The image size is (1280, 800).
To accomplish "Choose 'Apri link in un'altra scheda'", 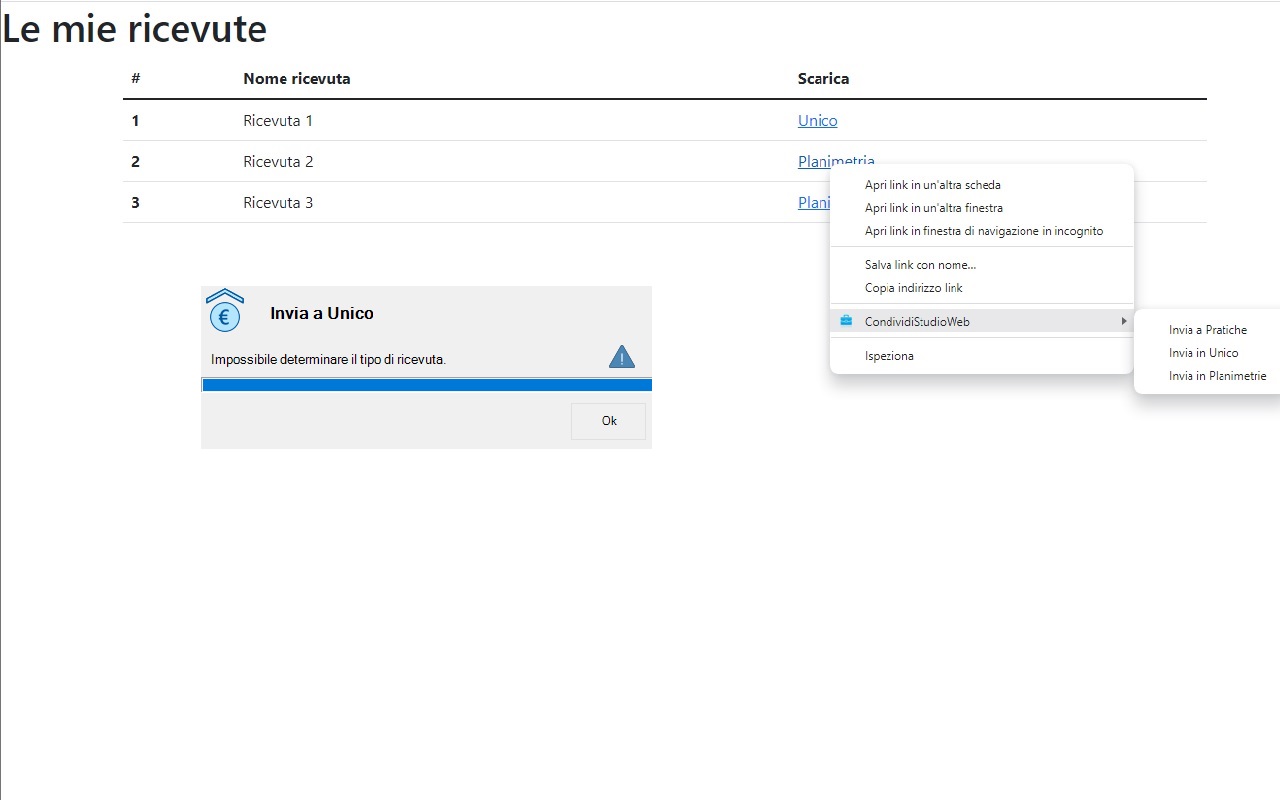I will tap(932, 185).
